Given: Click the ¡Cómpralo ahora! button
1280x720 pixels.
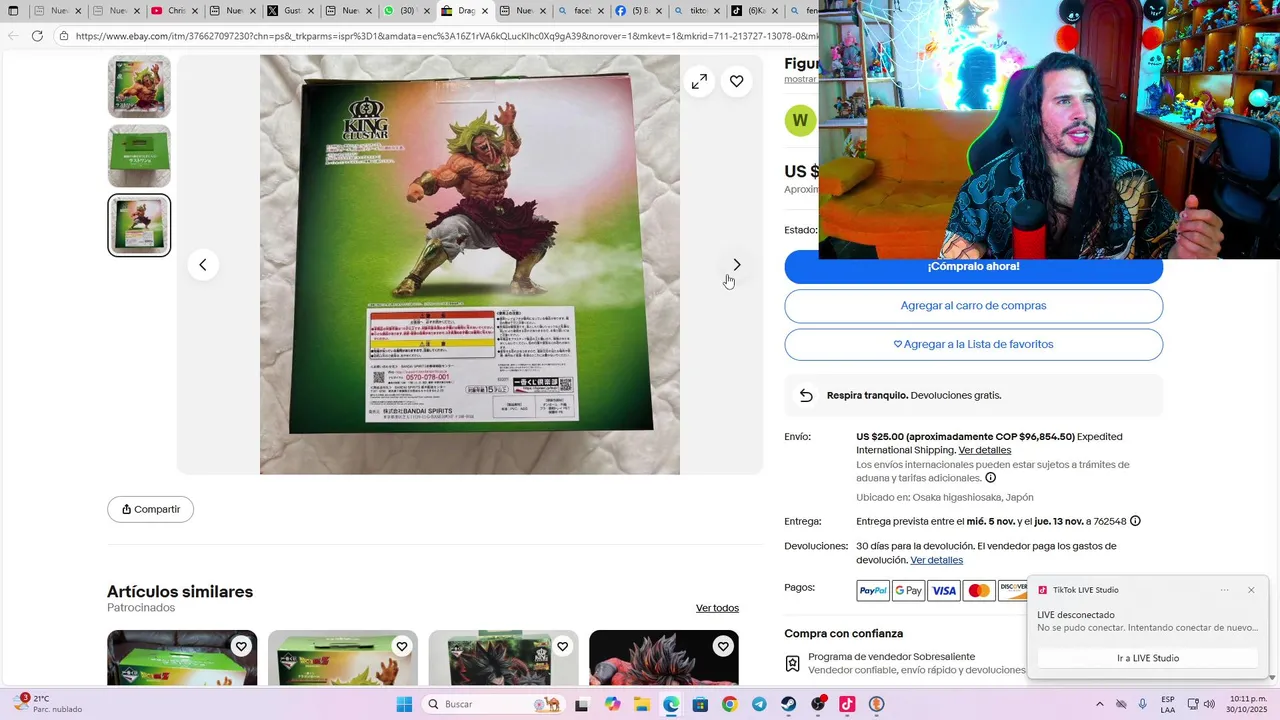Looking at the screenshot, I should coord(973,267).
